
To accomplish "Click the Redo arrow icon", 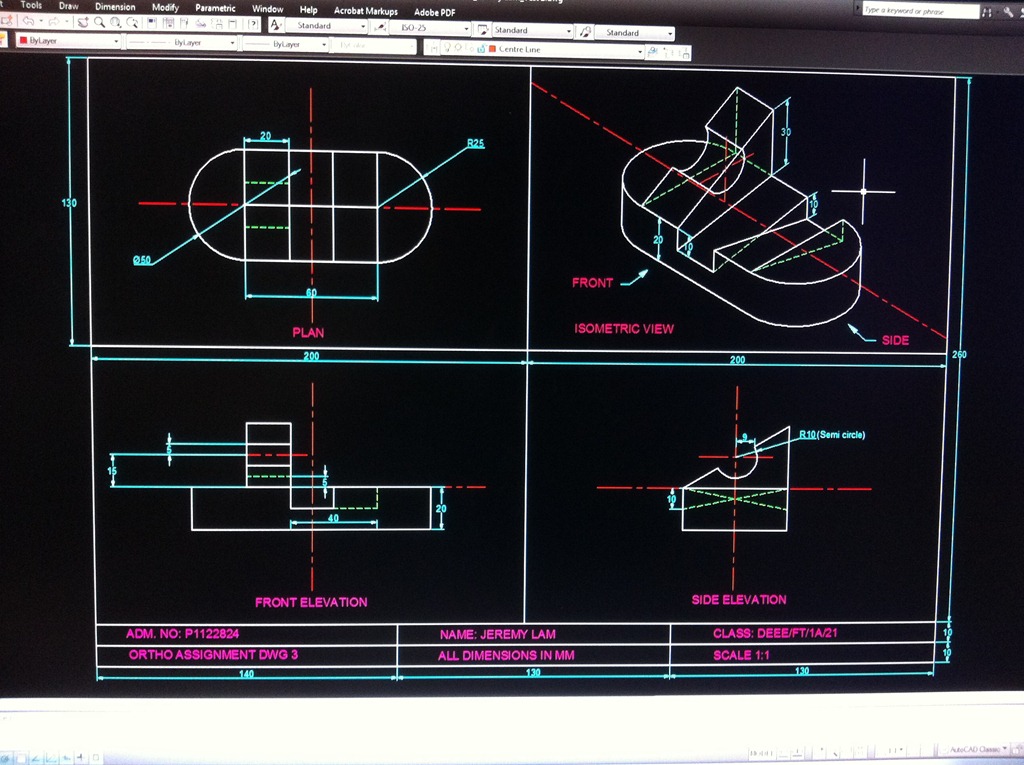I will pyautogui.click(x=54, y=23).
